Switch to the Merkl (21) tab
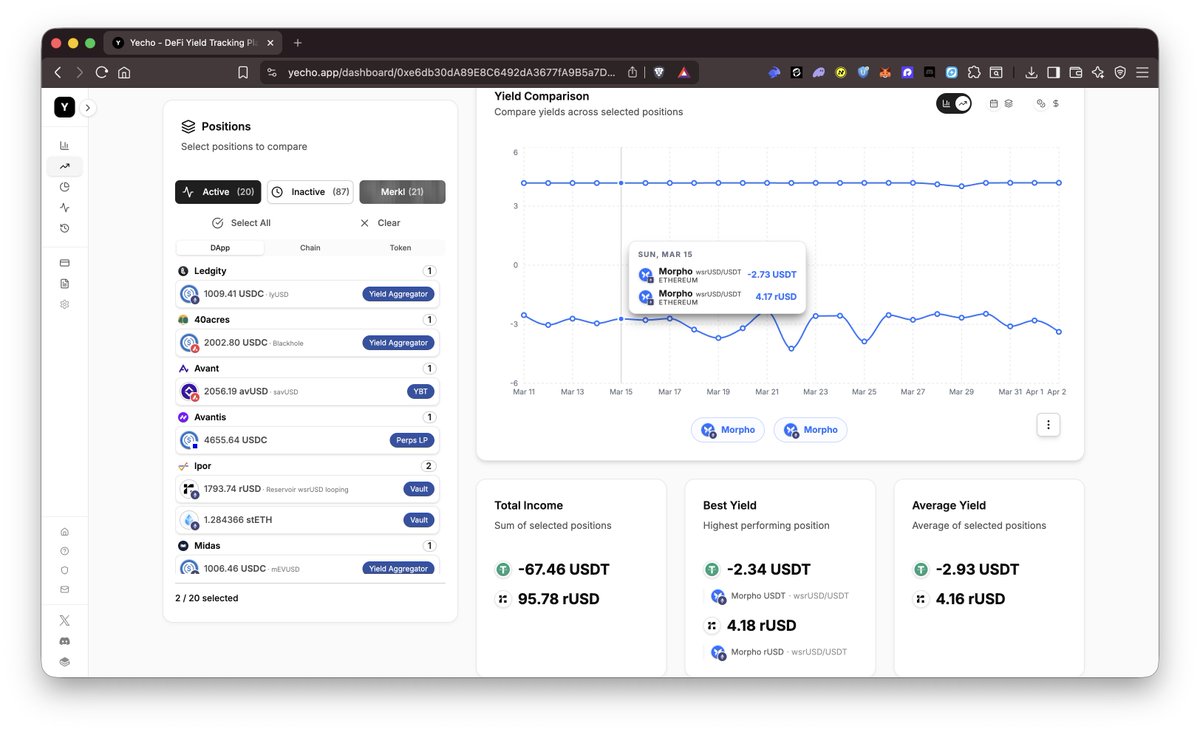Image resolution: width=1200 pixels, height=732 pixels. (x=402, y=192)
